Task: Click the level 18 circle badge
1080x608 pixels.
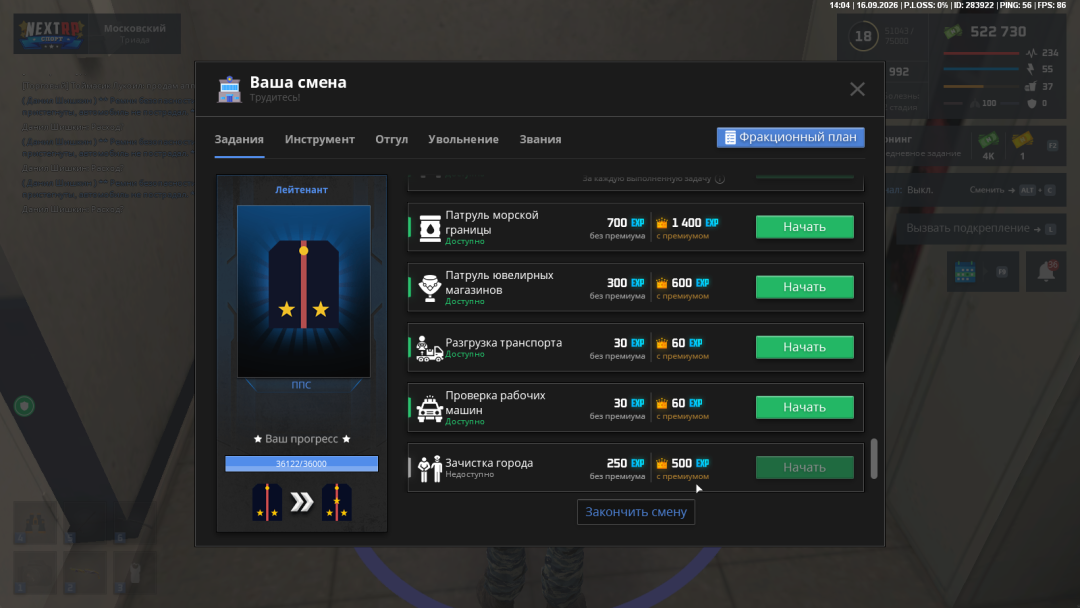Action: [863, 36]
